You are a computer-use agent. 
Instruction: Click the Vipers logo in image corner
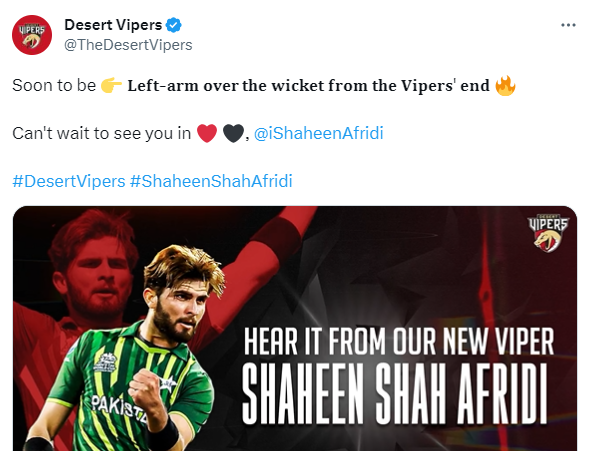548,233
